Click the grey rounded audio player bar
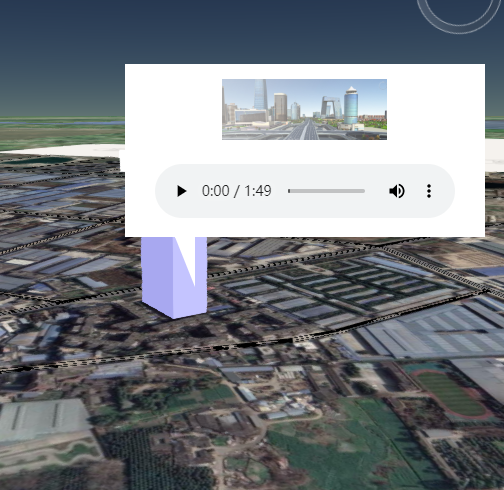 click(x=305, y=191)
